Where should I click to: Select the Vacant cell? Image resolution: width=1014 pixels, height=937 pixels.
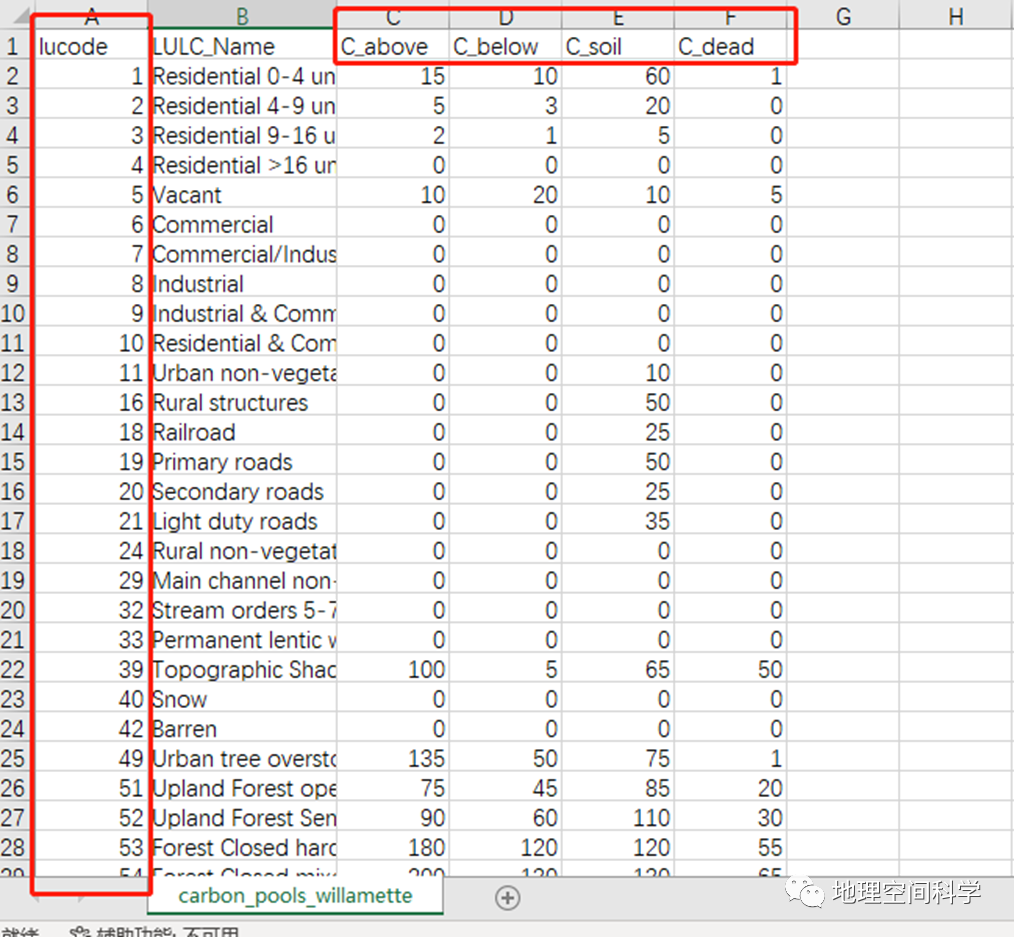point(243,195)
